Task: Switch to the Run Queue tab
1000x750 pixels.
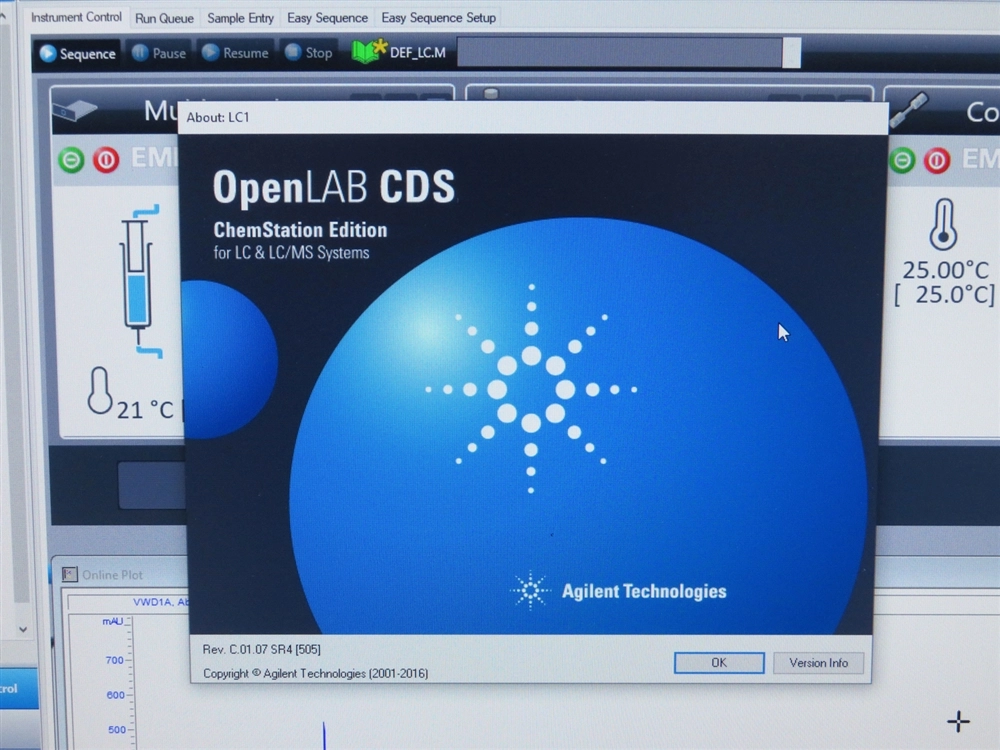Action: click(164, 18)
